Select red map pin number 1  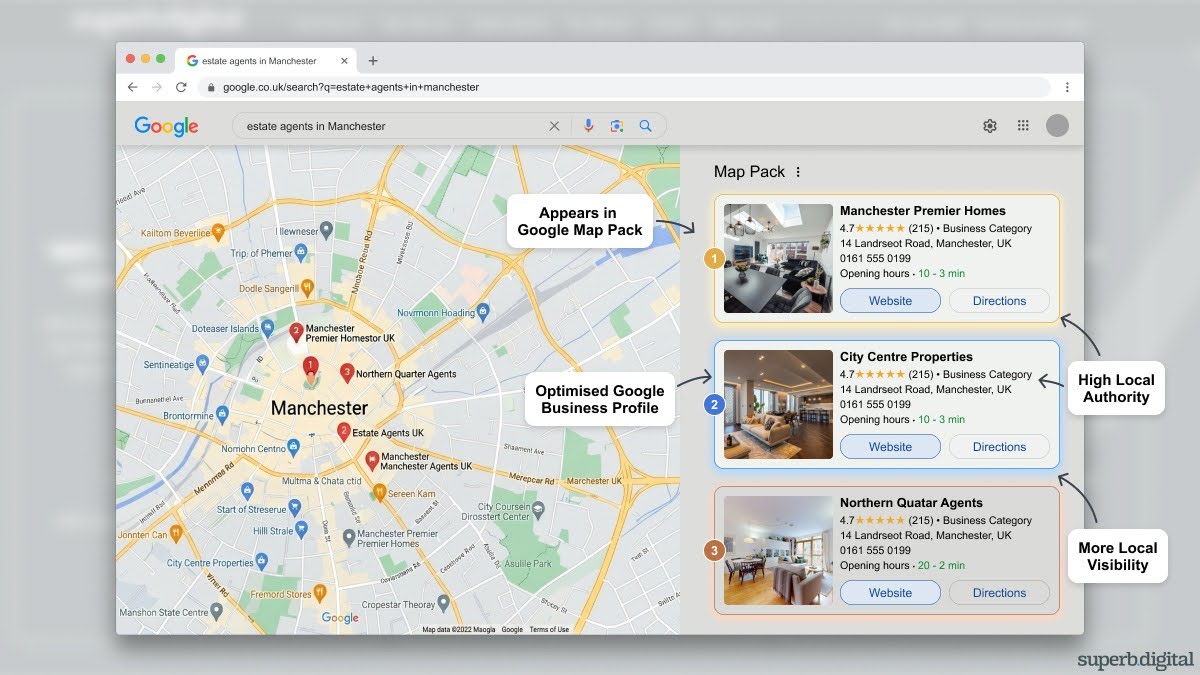pyautogui.click(x=310, y=368)
